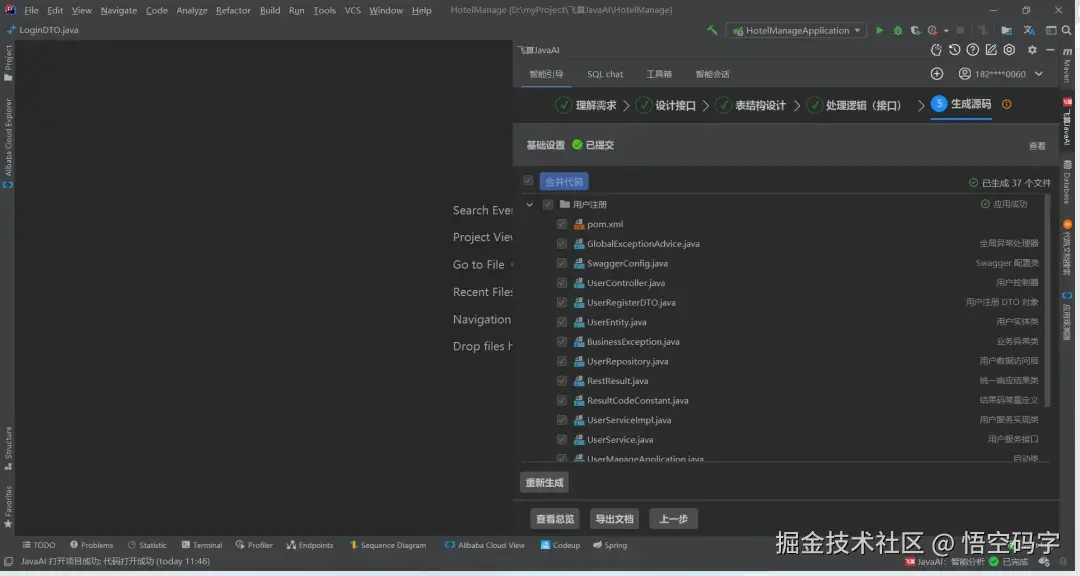Image resolution: width=1080 pixels, height=576 pixels.
Task: Click the AI head icon in JavaAI header
Action: pyautogui.click(x=936, y=50)
